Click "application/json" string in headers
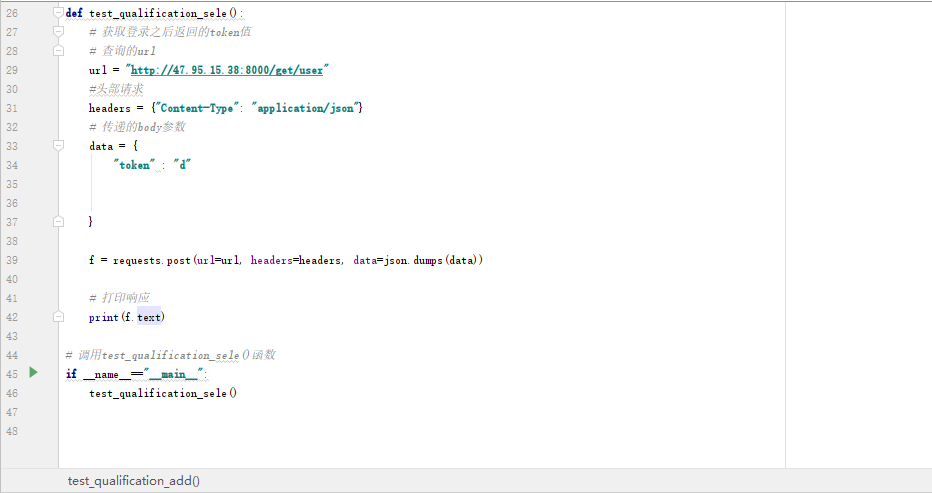This screenshot has height=493, width=932. (305, 108)
